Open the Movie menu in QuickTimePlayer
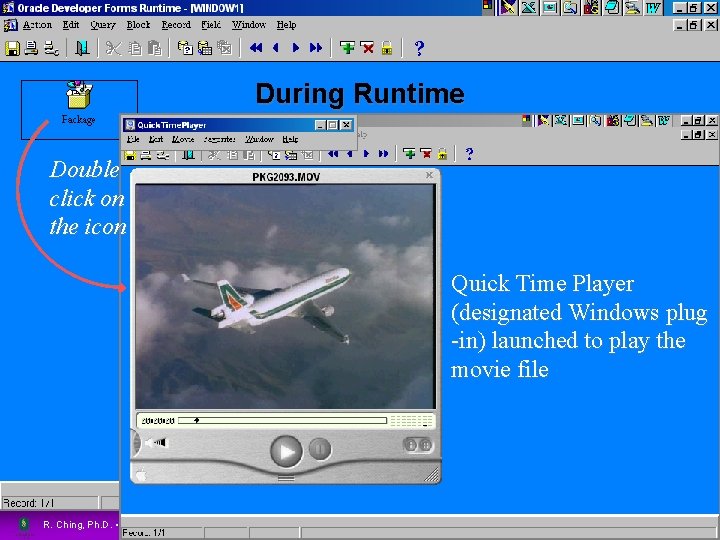The width and height of the screenshot is (720, 540). point(183,139)
